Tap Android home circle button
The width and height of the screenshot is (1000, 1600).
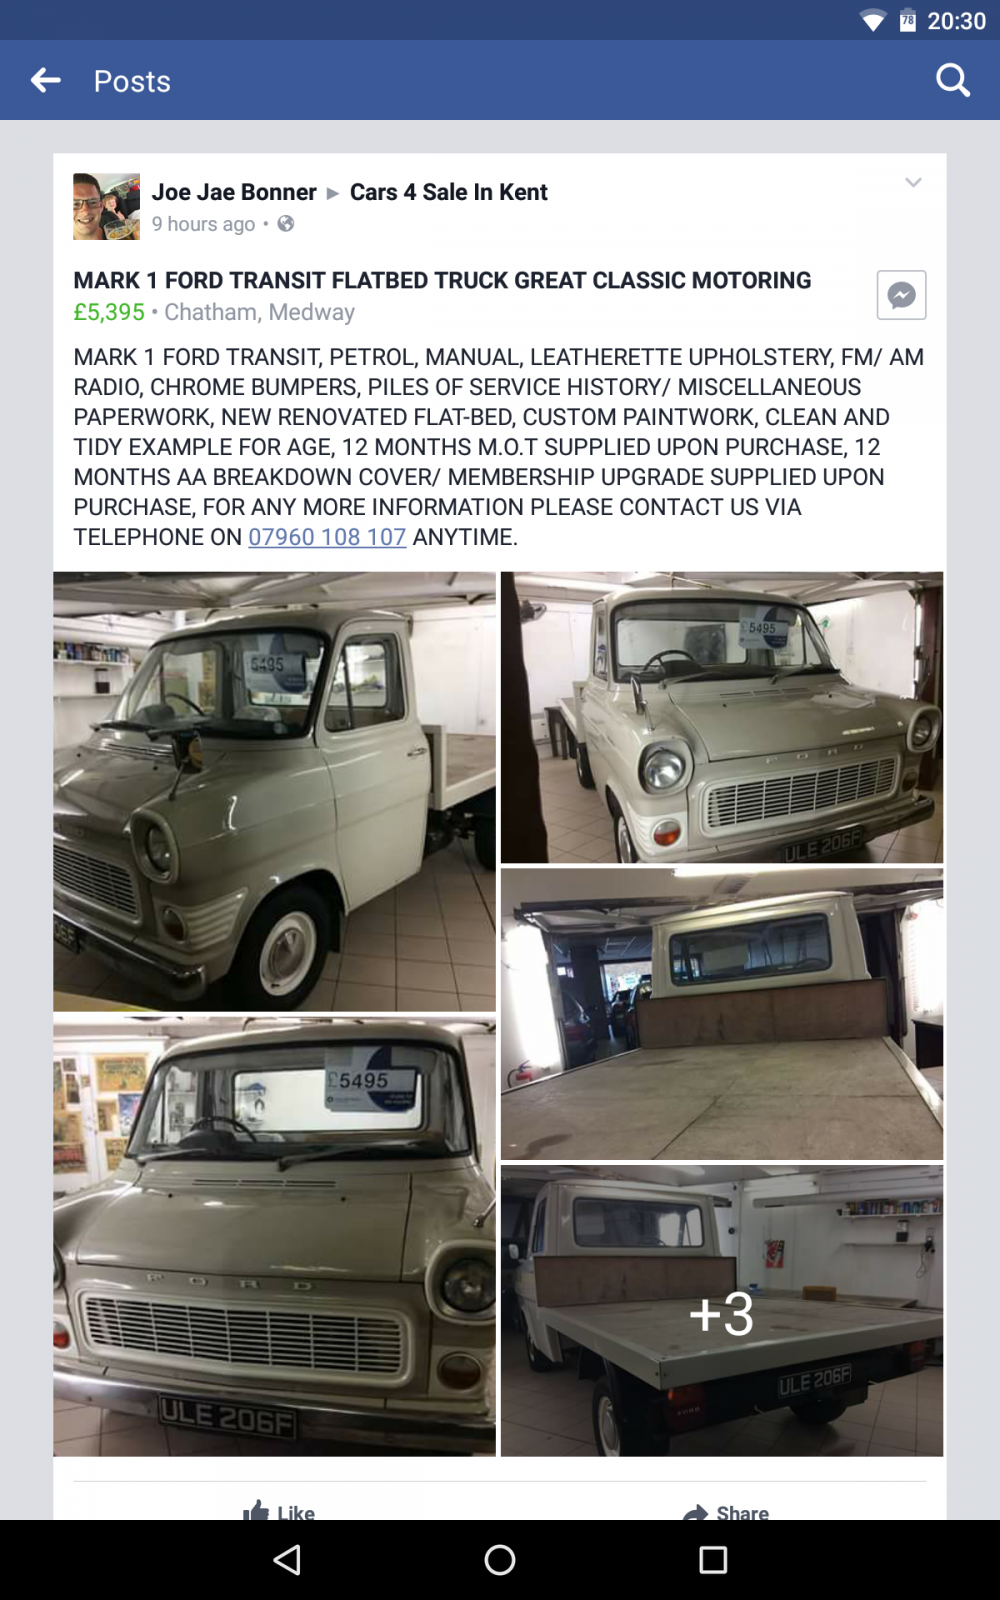500,1559
